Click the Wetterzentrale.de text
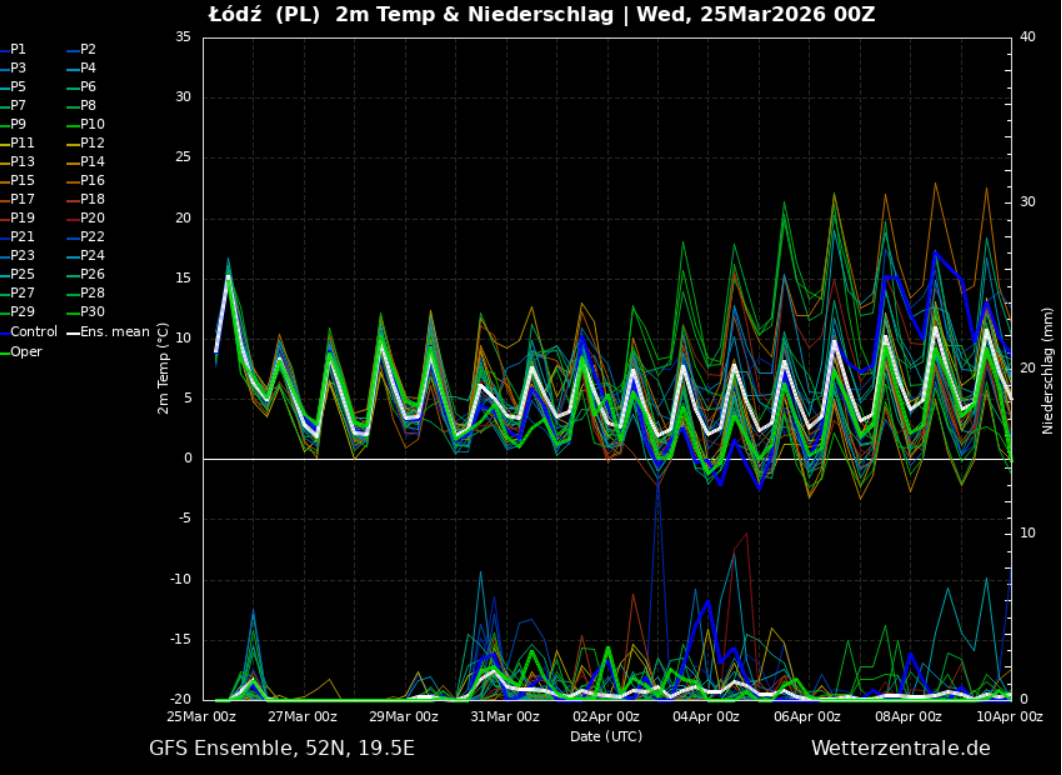Viewport: 1062px width, 775px height. (900, 748)
